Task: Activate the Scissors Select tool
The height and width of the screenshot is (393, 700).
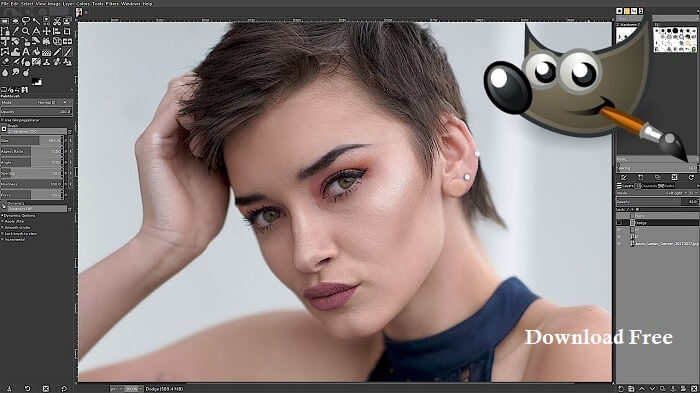Action: point(57,21)
